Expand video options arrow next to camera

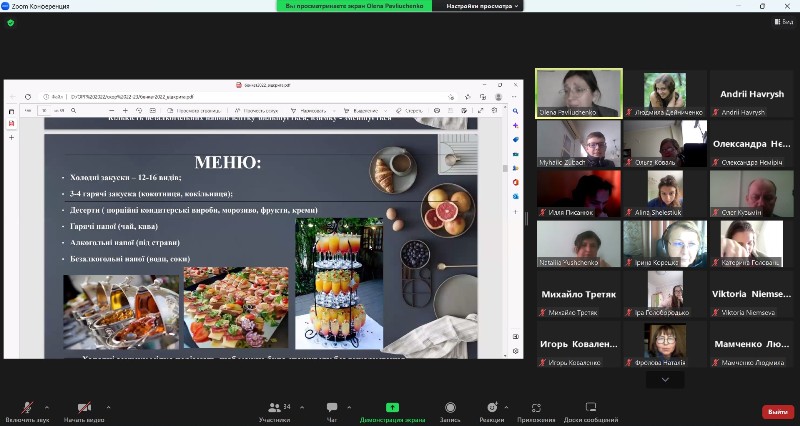[x=108, y=407]
